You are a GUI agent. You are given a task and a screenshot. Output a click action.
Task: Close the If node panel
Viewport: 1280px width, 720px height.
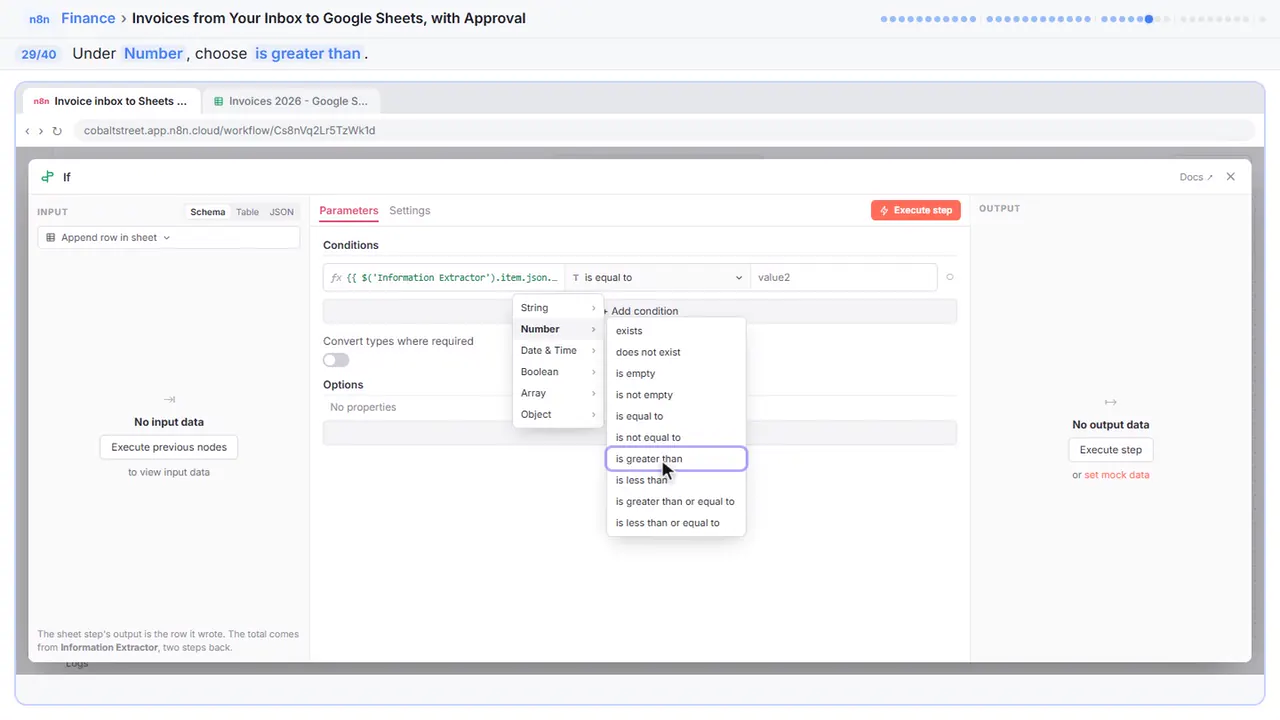pyautogui.click(x=1231, y=177)
